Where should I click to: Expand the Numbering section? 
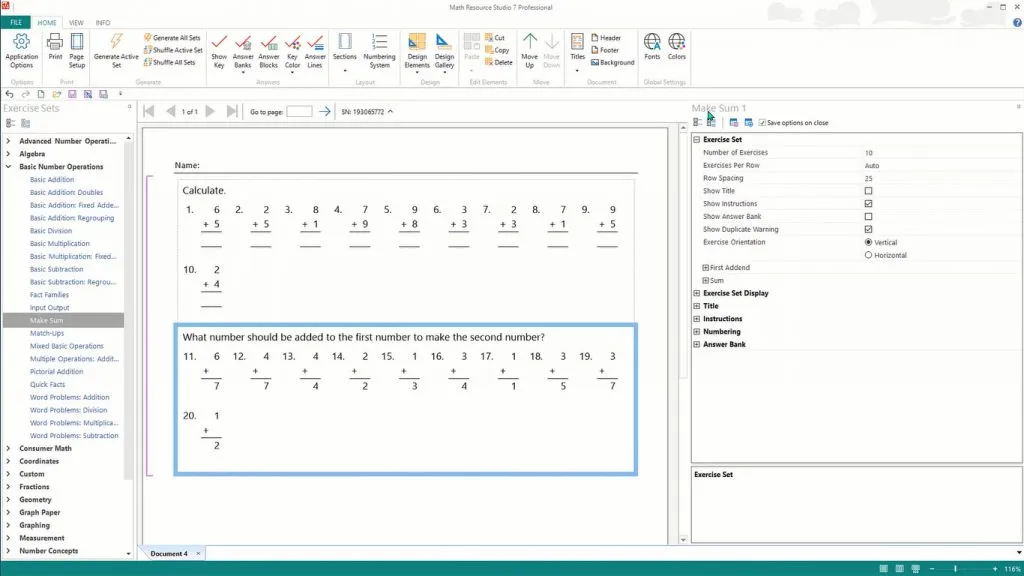pyautogui.click(x=697, y=332)
